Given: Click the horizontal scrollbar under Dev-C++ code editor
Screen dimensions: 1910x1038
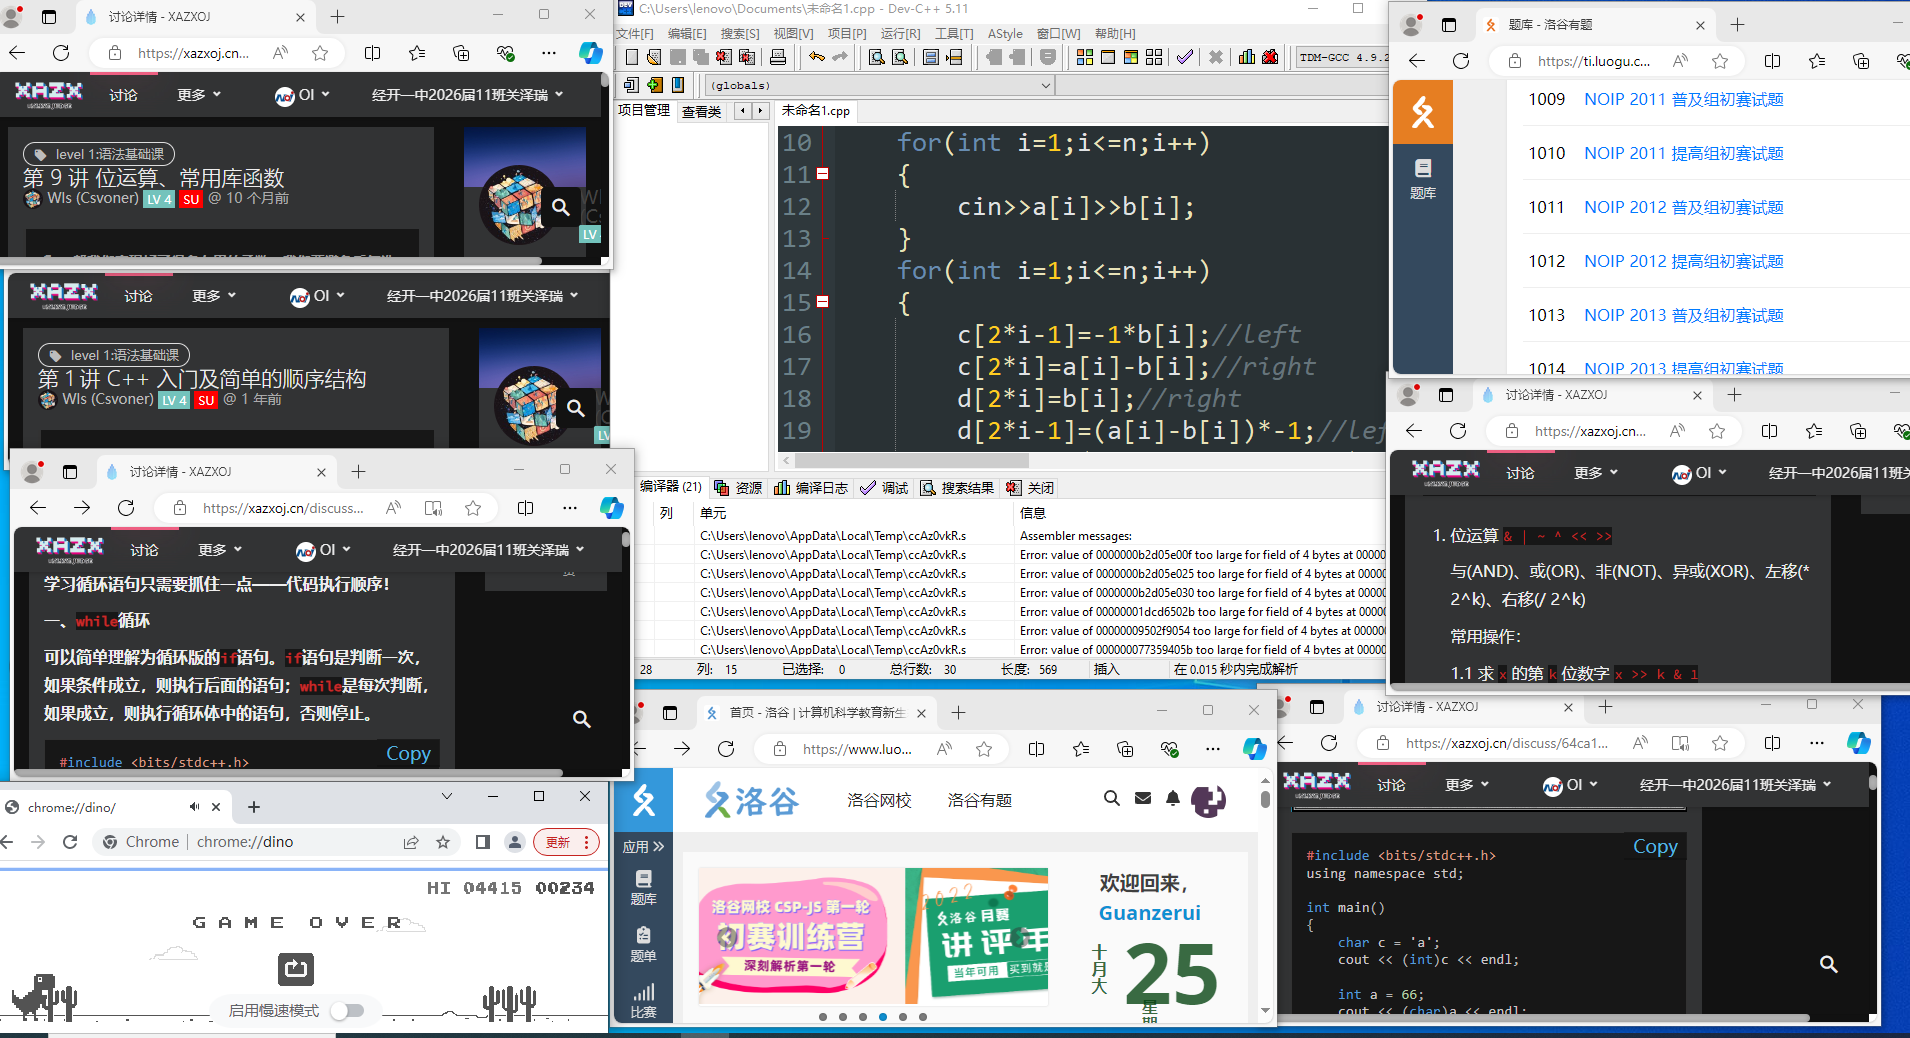Looking at the screenshot, I should click(912, 461).
